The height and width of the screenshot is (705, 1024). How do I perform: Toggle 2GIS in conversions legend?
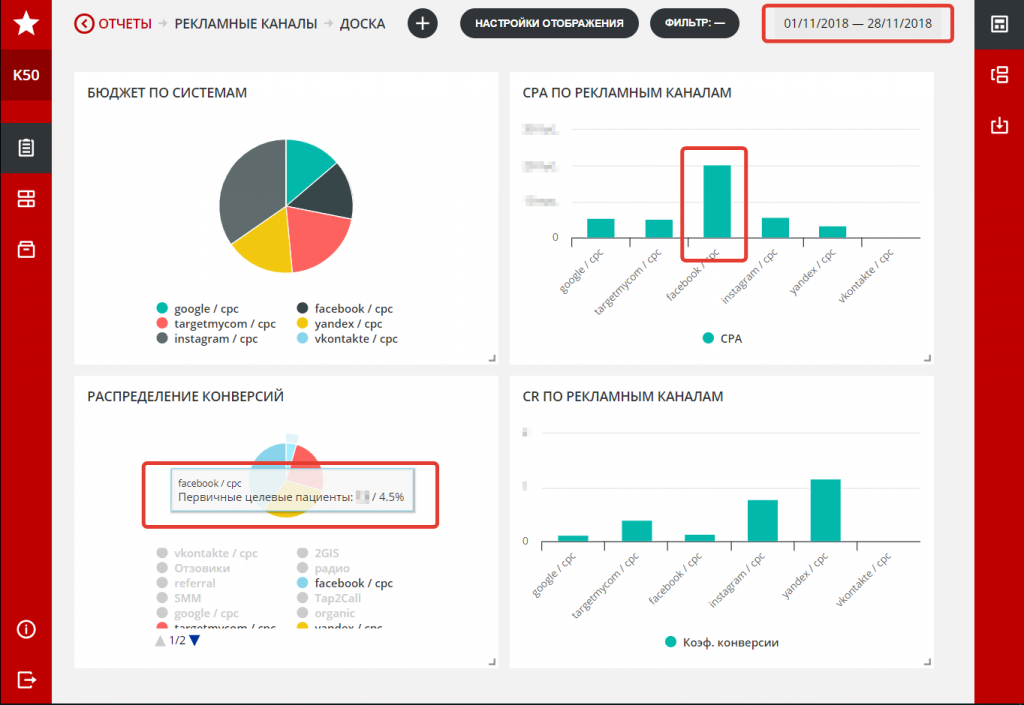[x=318, y=553]
